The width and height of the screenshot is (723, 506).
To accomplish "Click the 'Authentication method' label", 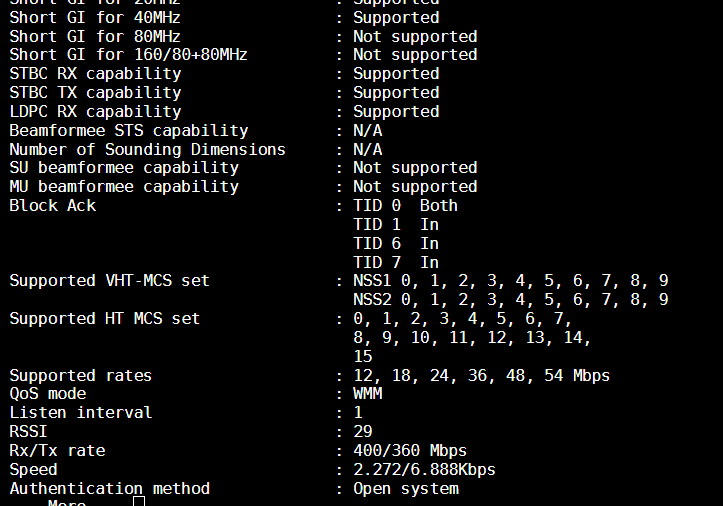I will (x=109, y=488).
